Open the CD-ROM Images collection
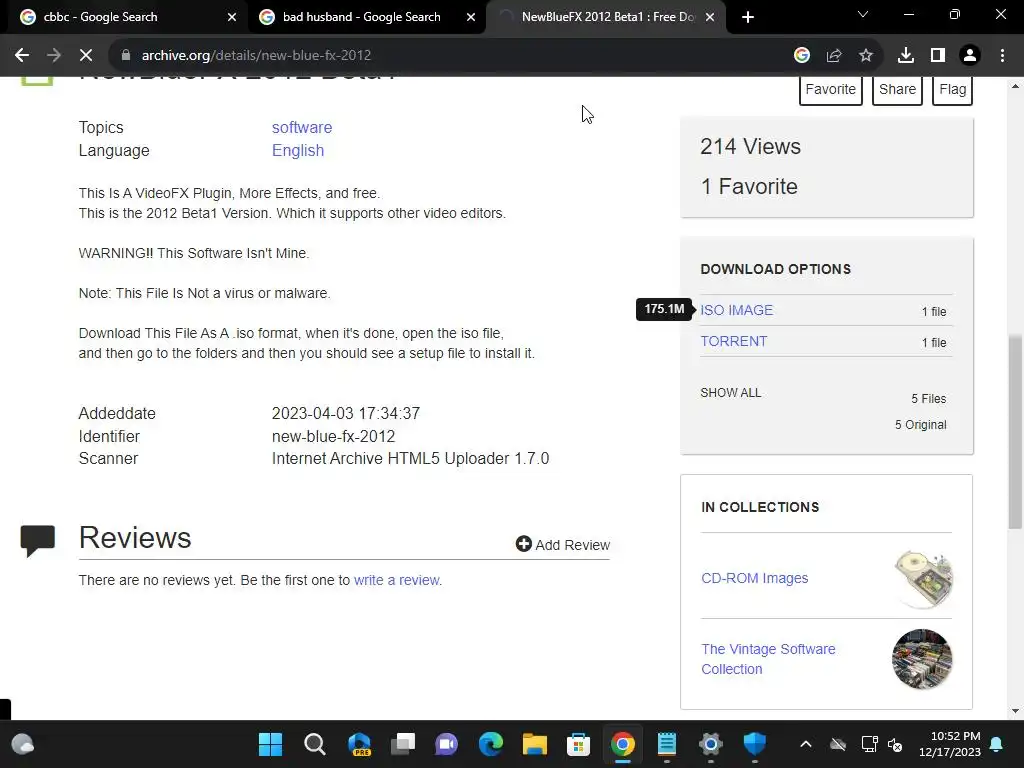This screenshot has height=768, width=1024. click(x=754, y=578)
